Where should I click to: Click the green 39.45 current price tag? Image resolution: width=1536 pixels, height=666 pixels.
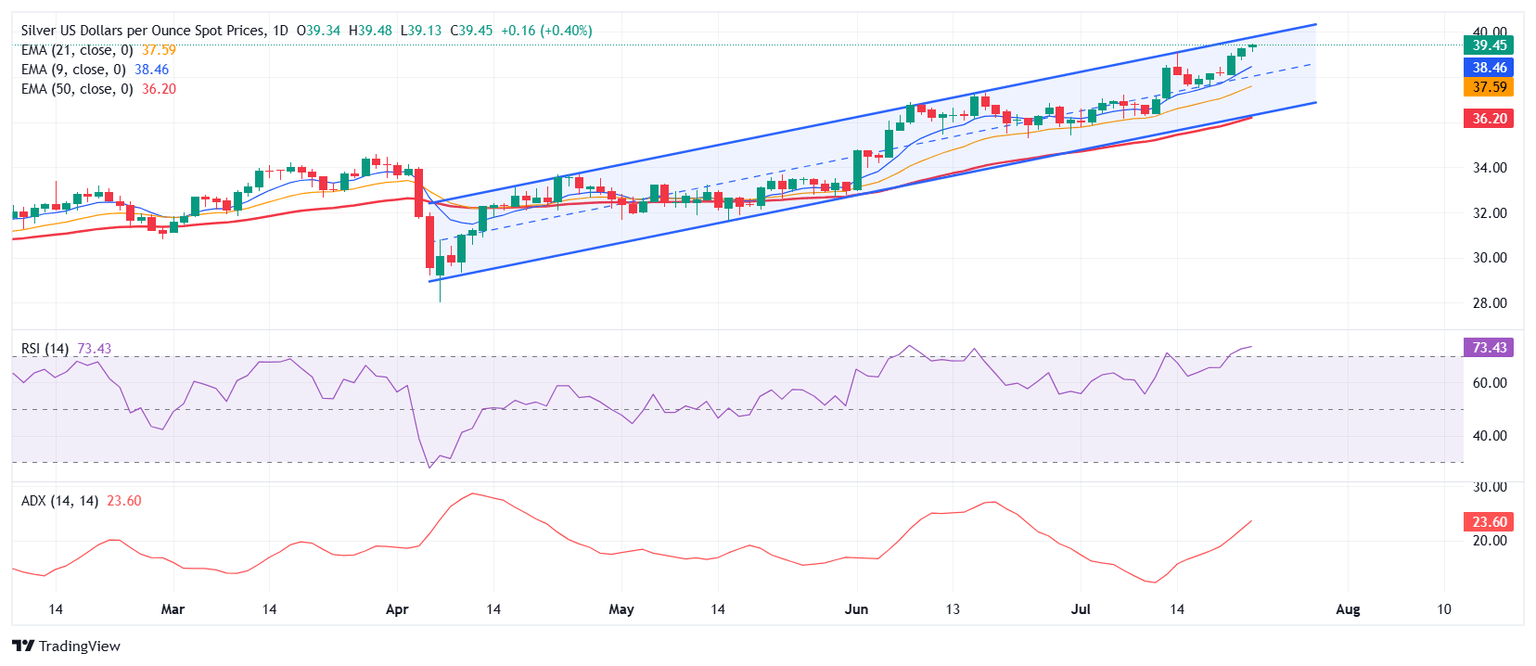pos(1487,45)
